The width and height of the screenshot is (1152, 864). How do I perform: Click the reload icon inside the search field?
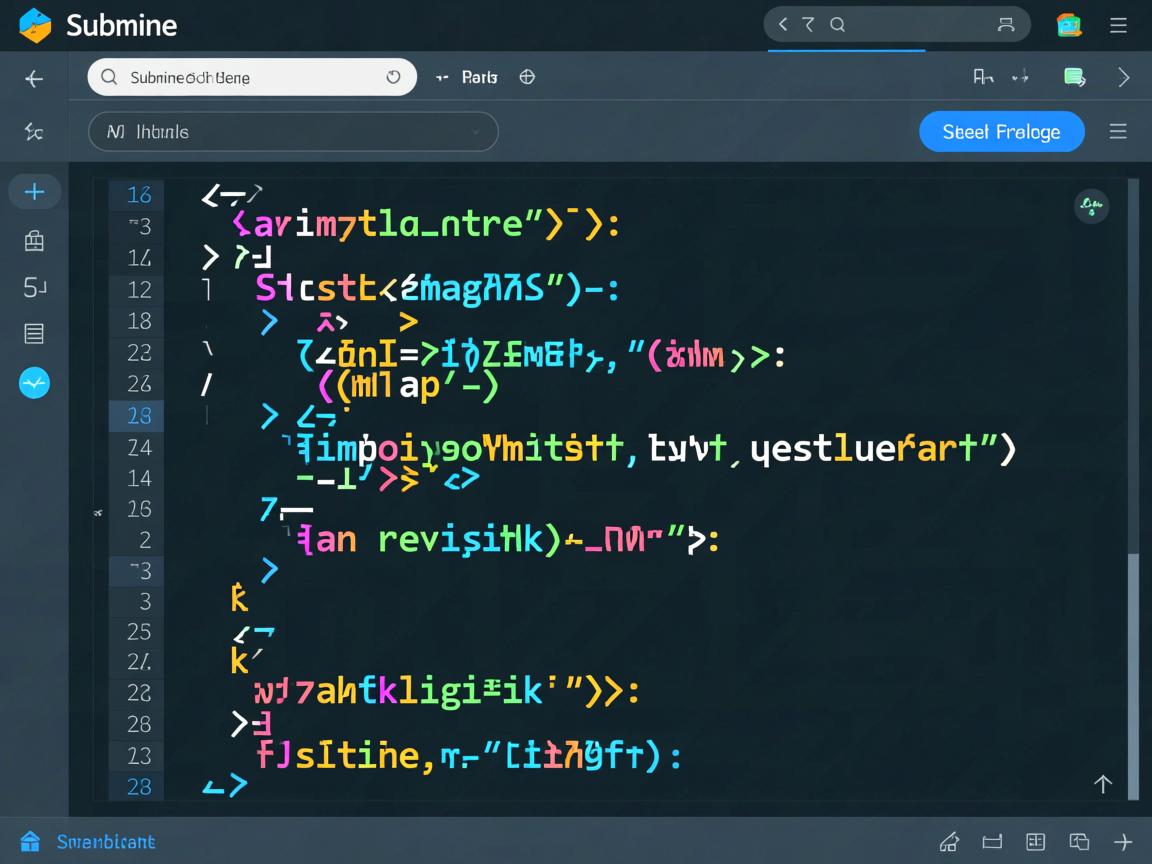click(x=393, y=77)
